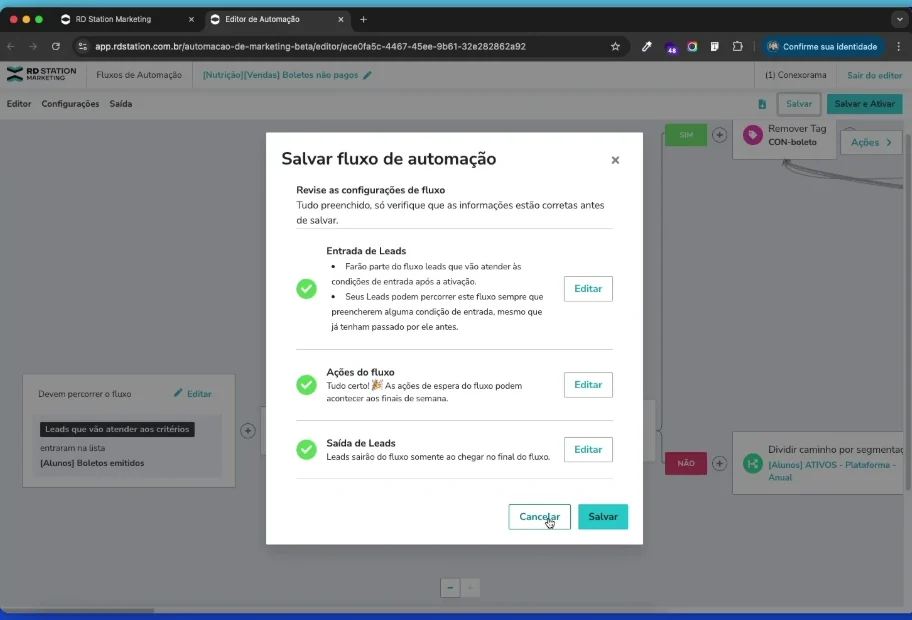The width and height of the screenshot is (912, 620).
Task: Click Salvar e Ativar button
Action: (x=864, y=104)
